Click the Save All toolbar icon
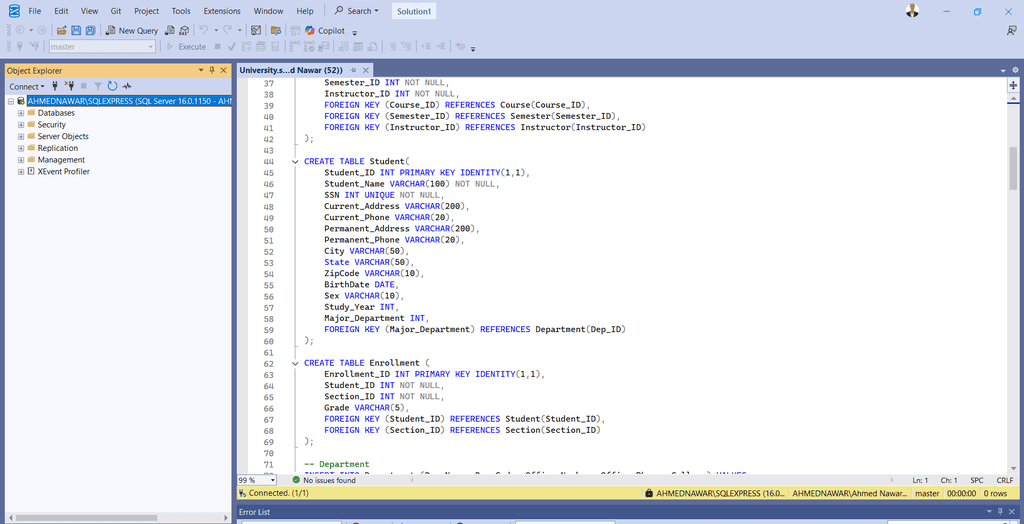This screenshot has height=524, width=1024. [91, 31]
